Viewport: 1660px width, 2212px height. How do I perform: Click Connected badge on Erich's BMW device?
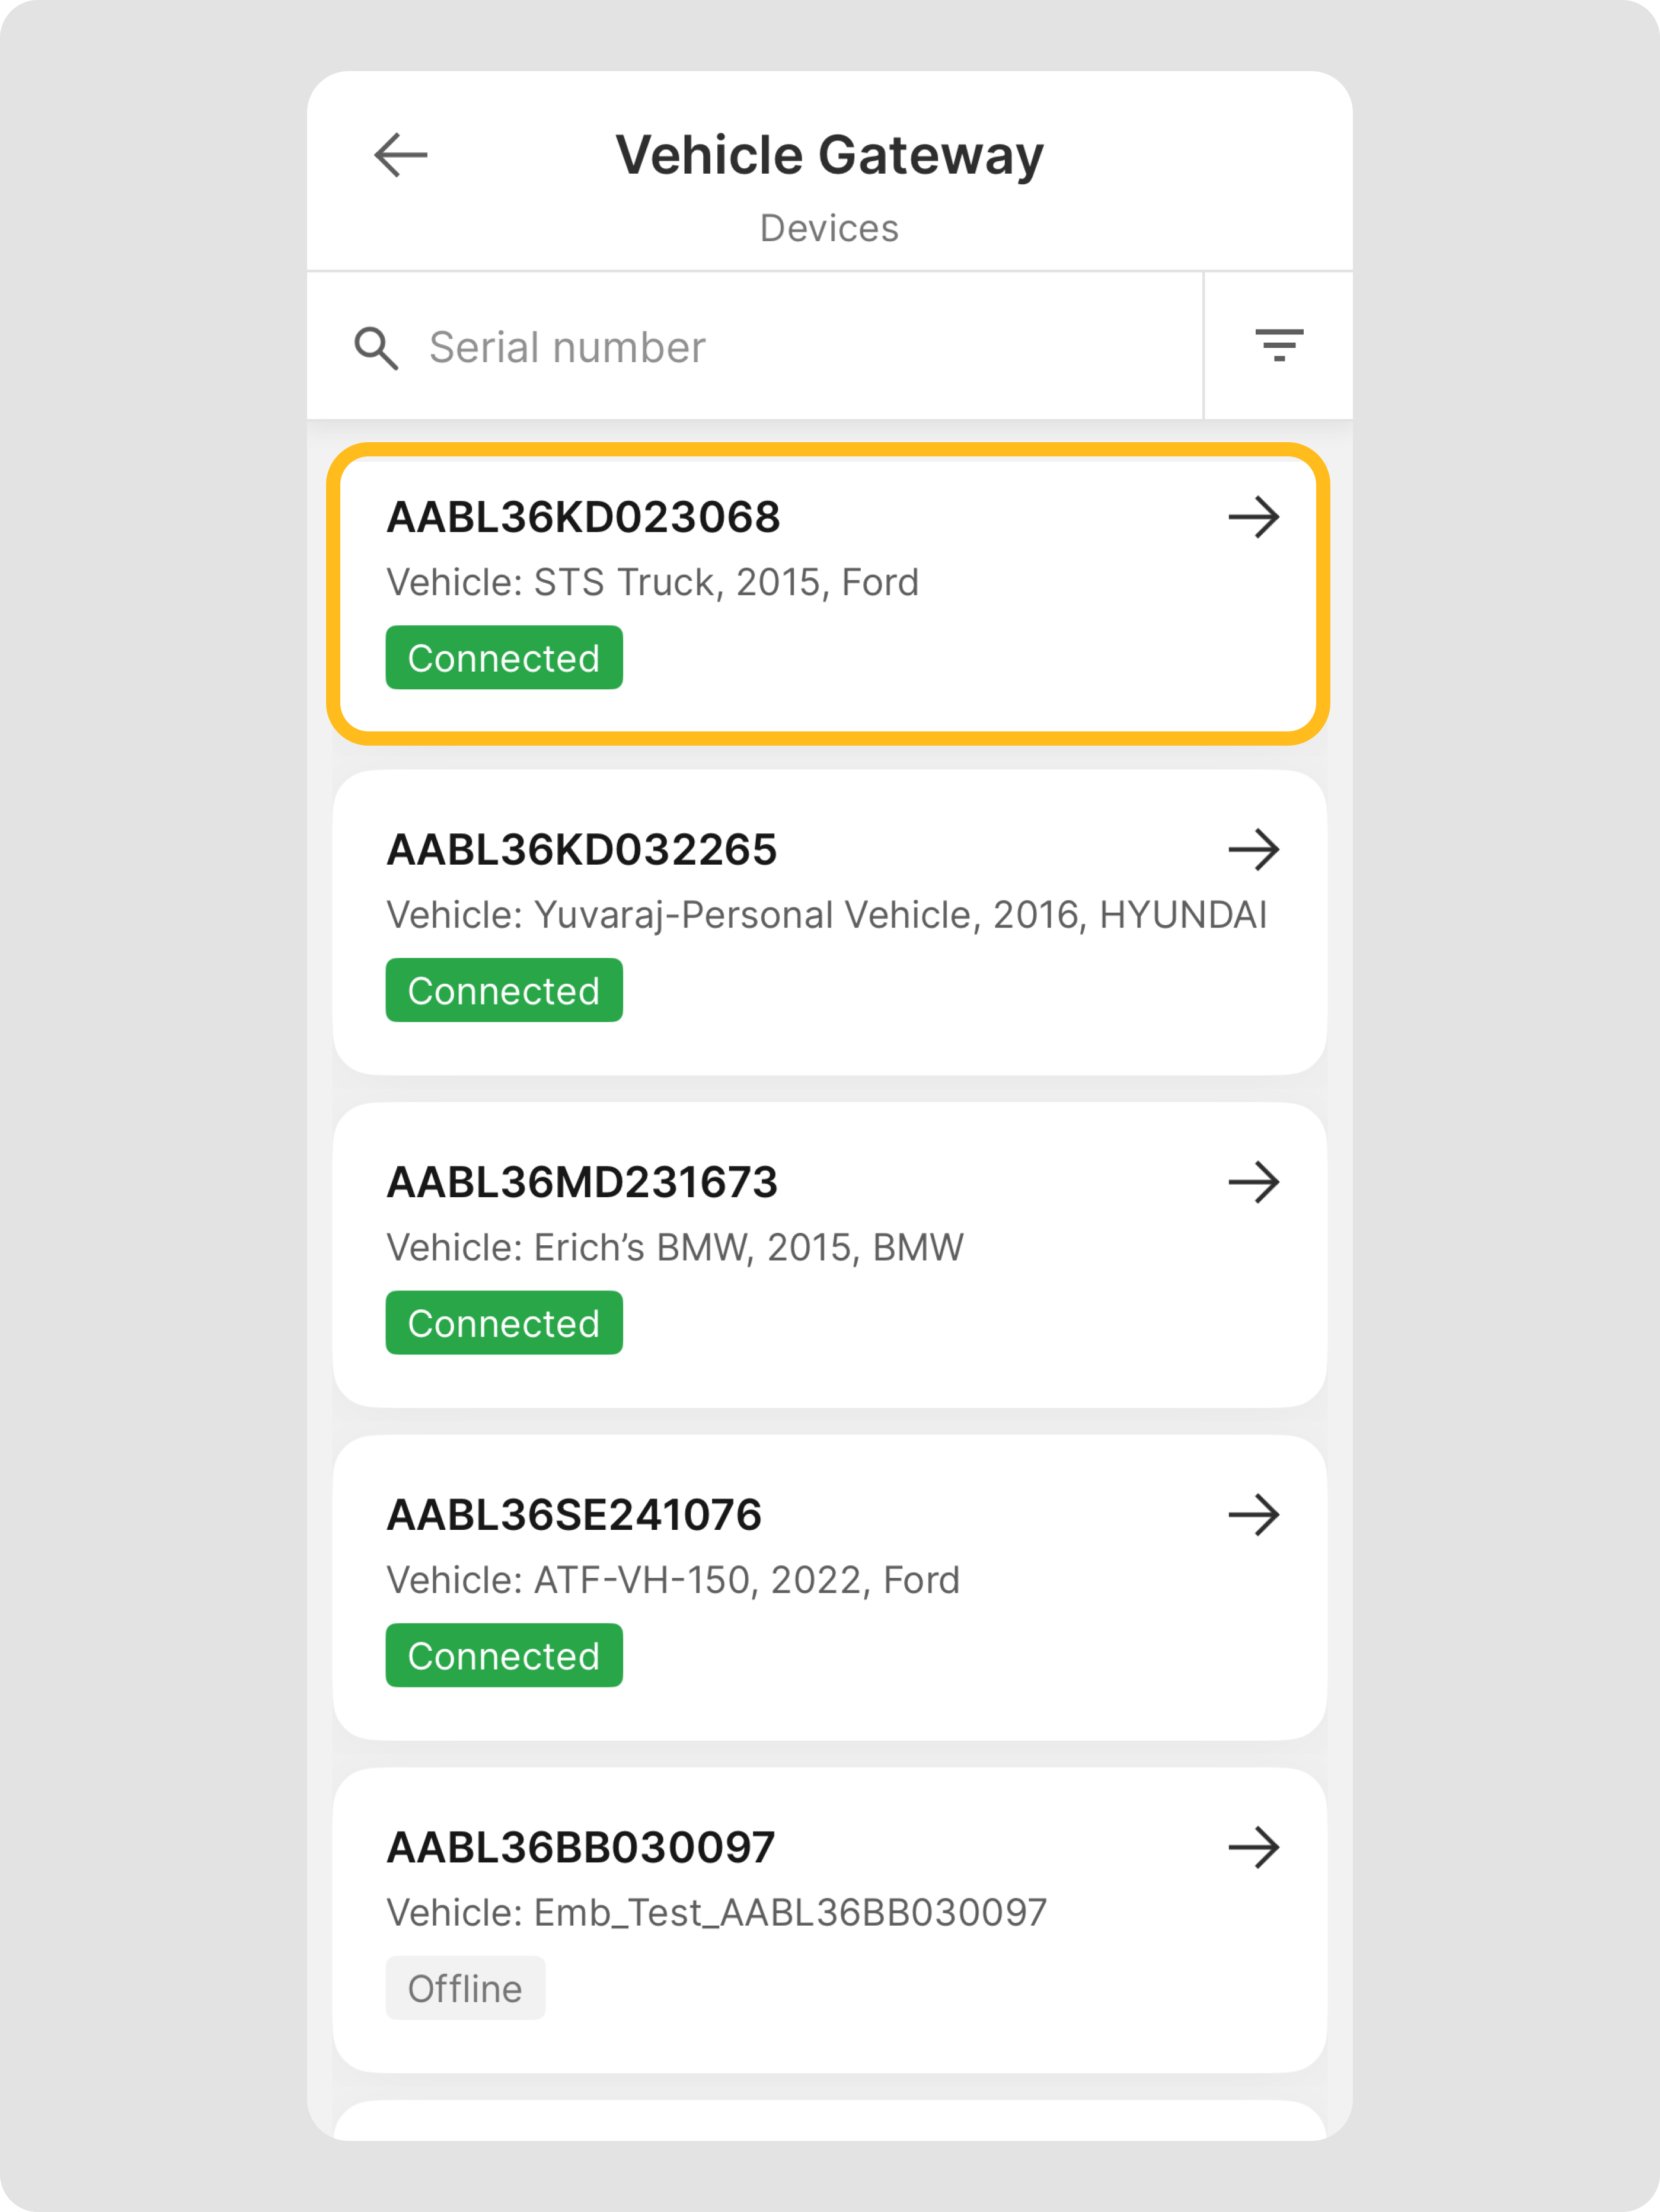pos(504,1324)
